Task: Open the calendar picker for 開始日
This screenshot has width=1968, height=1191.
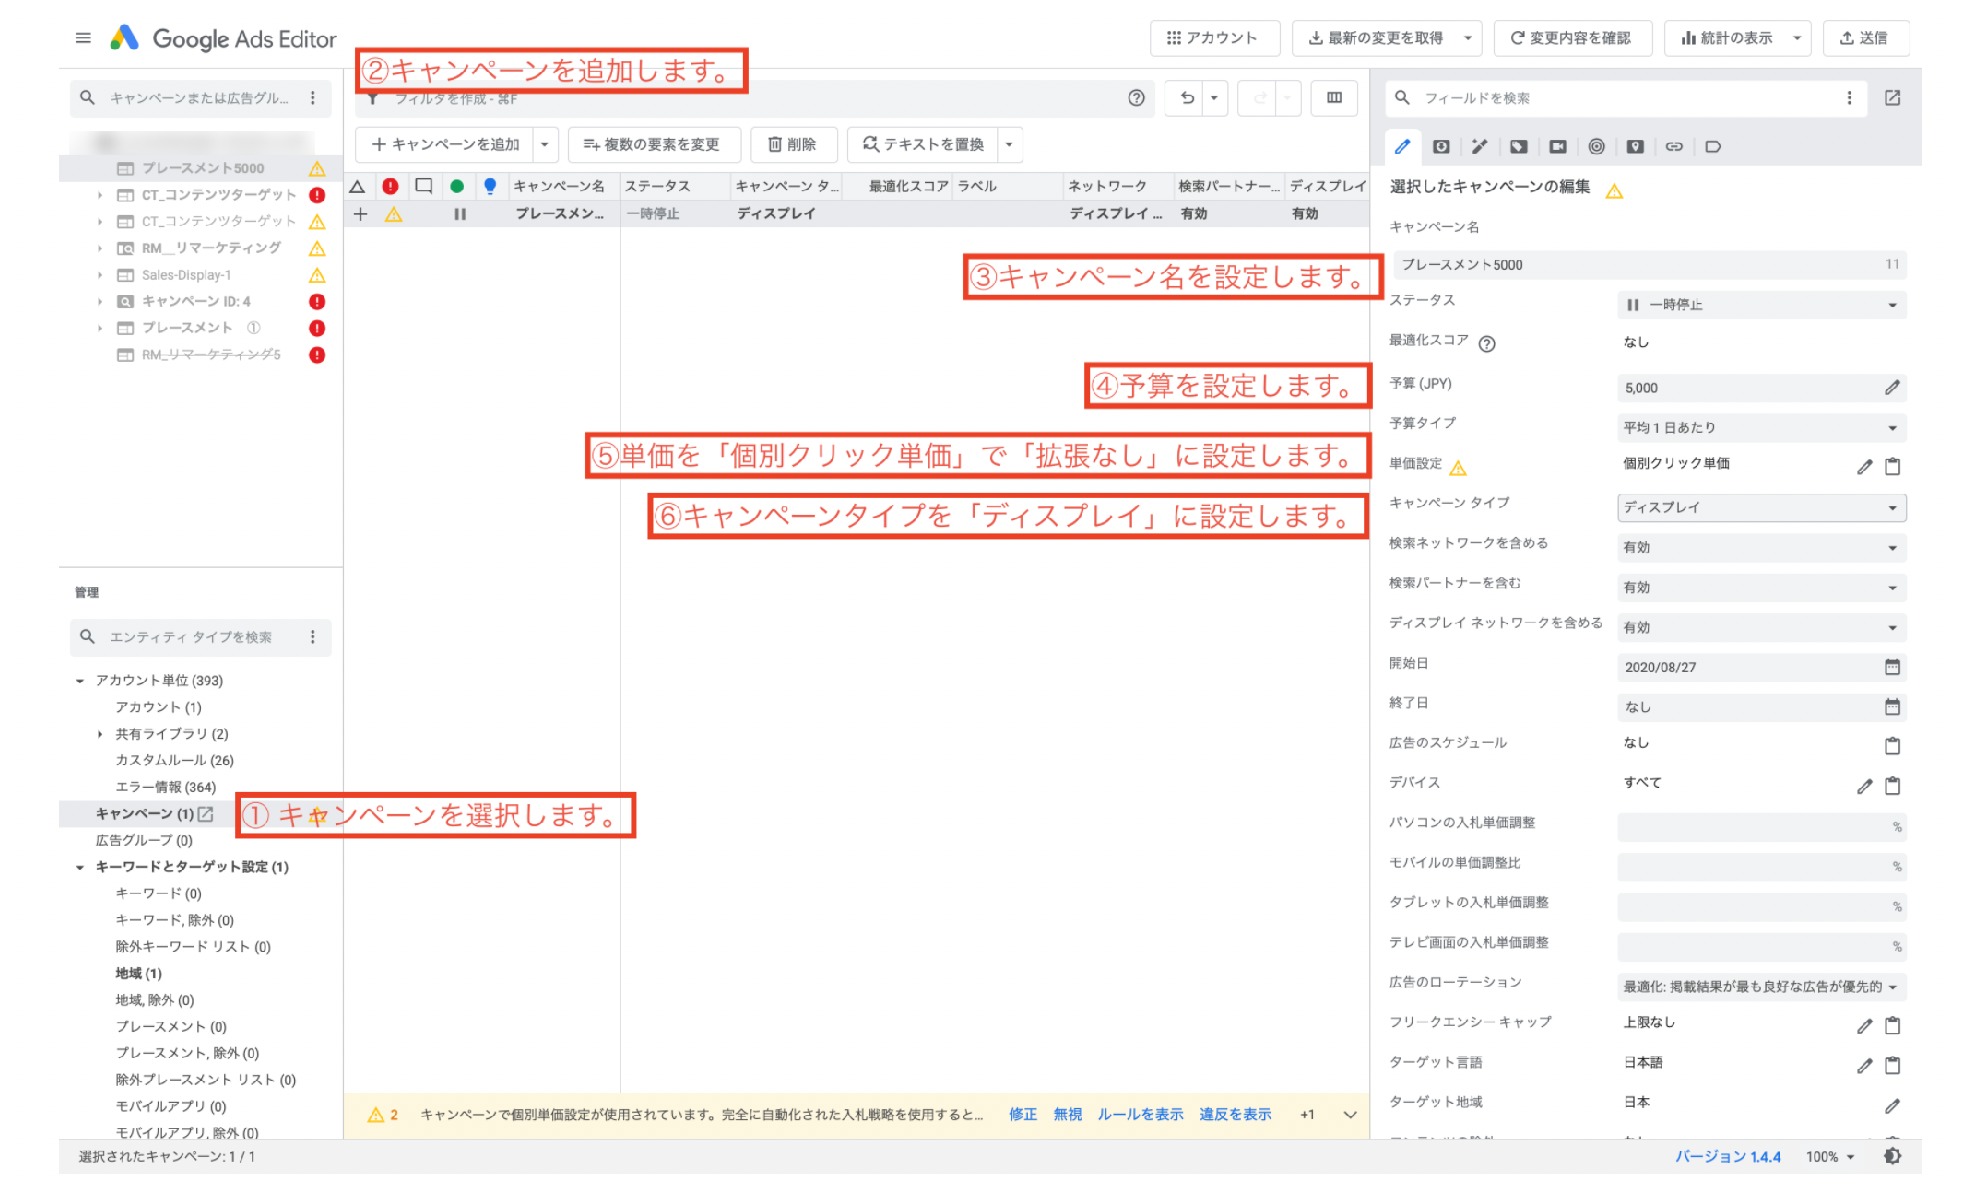Action: (x=1893, y=666)
